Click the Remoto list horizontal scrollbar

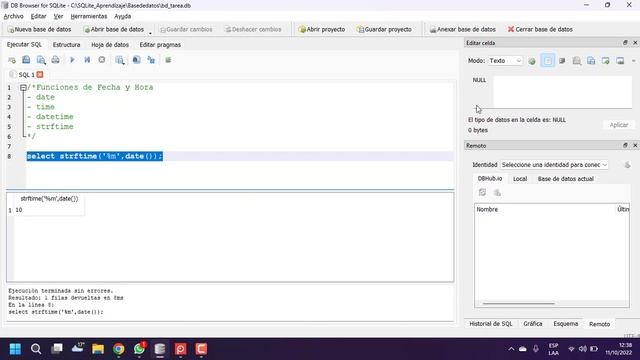(x=518, y=304)
